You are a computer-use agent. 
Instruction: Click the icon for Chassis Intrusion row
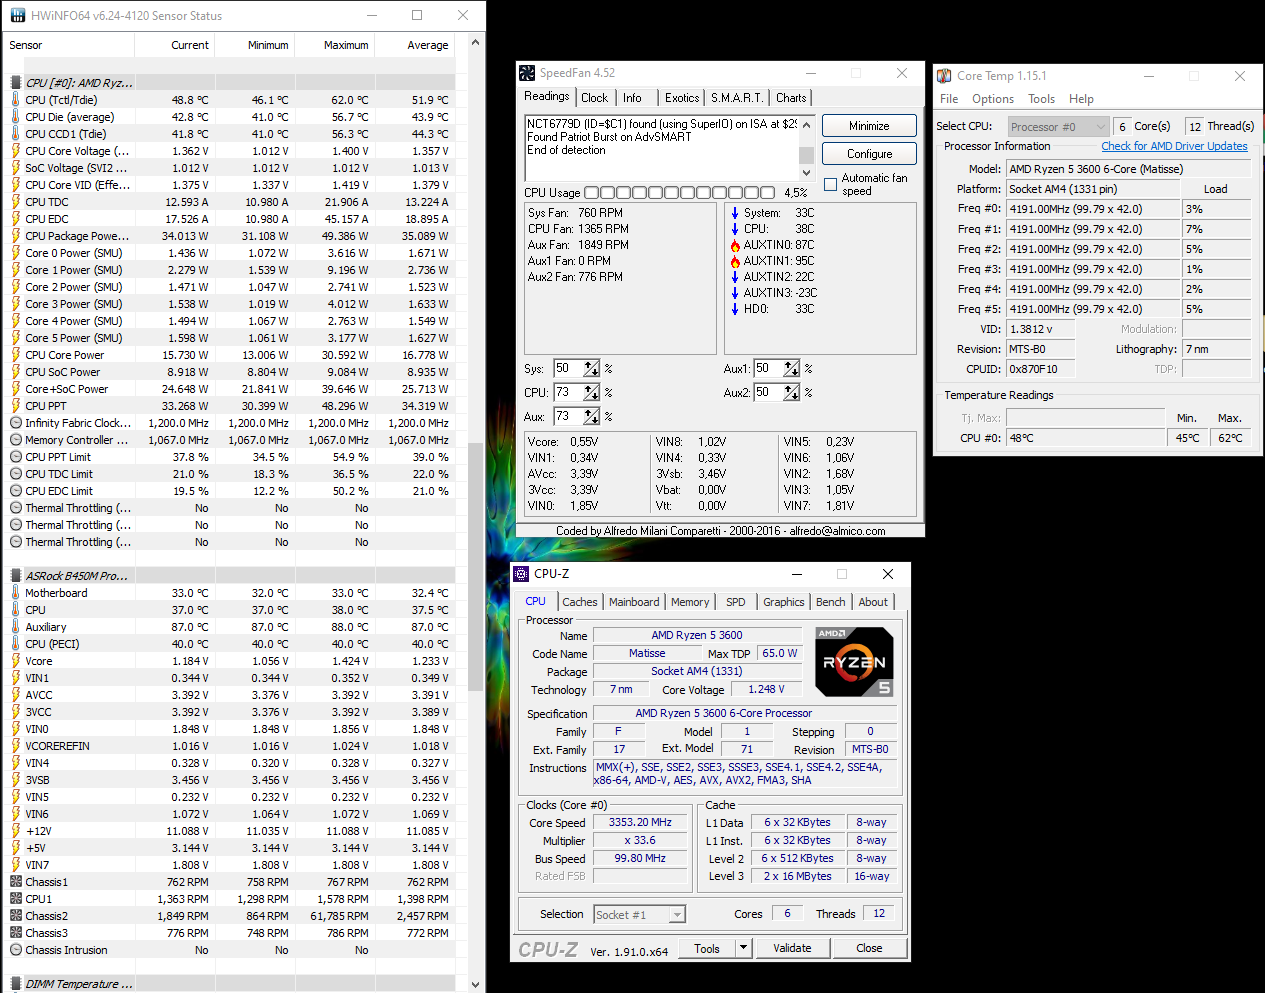point(16,950)
